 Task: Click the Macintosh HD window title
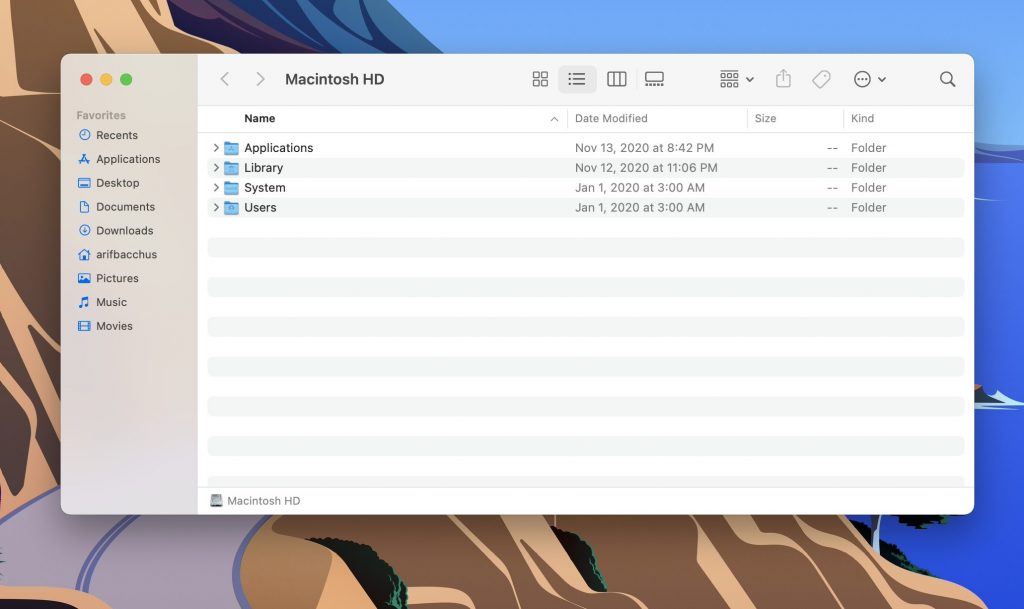334,79
